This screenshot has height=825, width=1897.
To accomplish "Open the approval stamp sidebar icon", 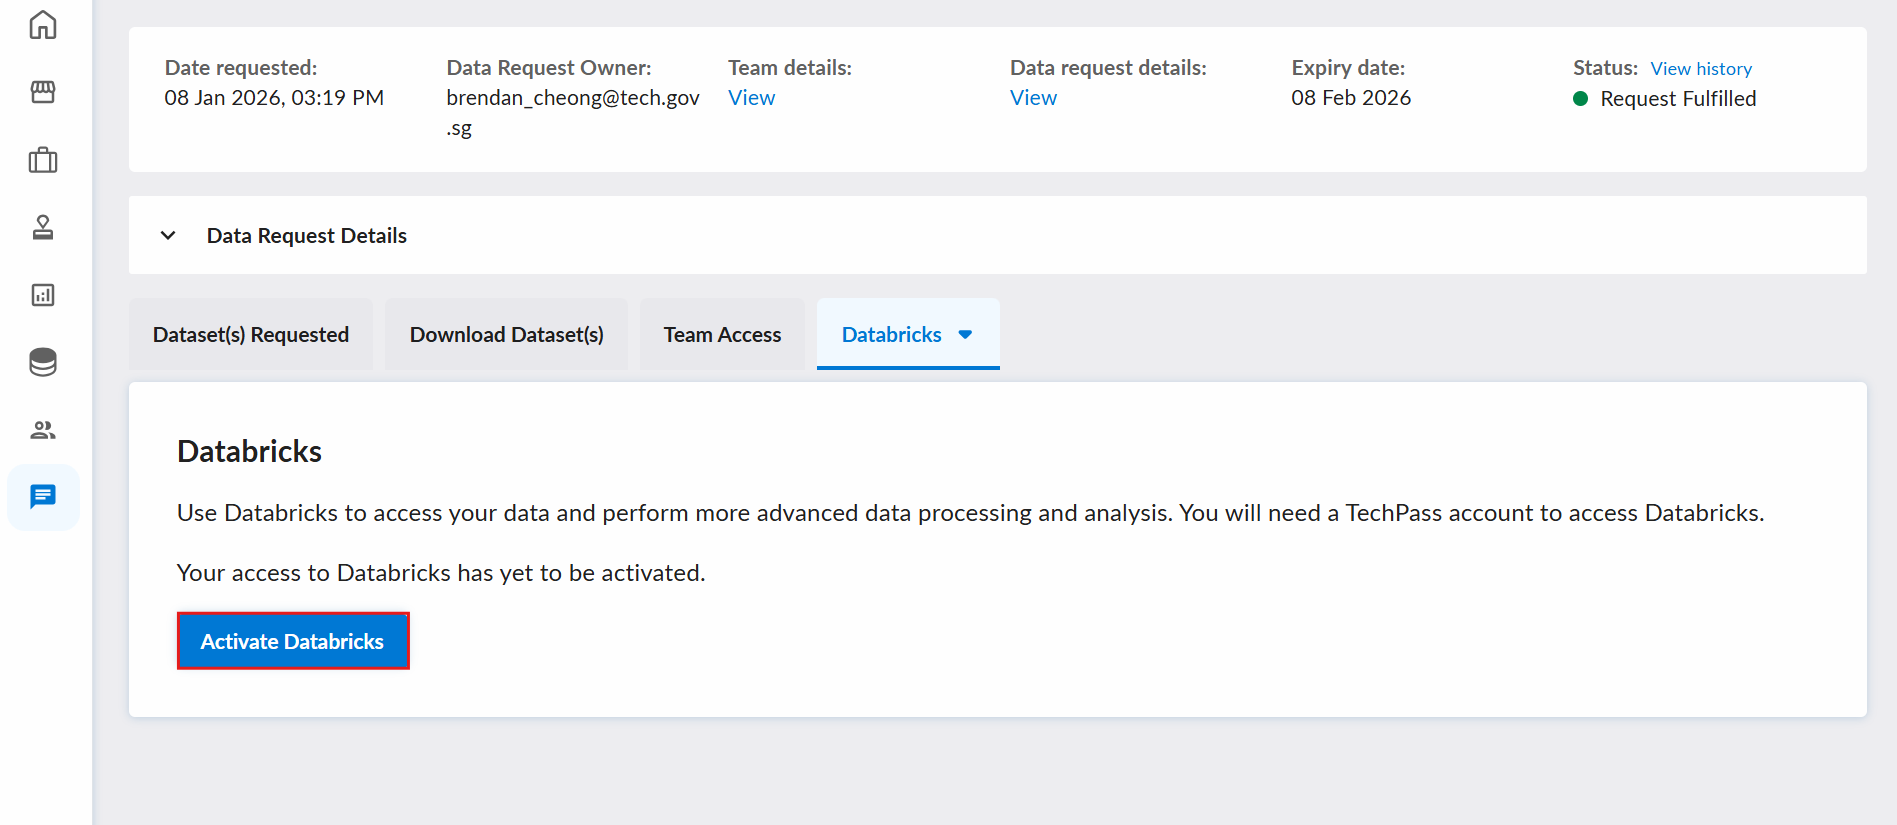I will coord(43,227).
